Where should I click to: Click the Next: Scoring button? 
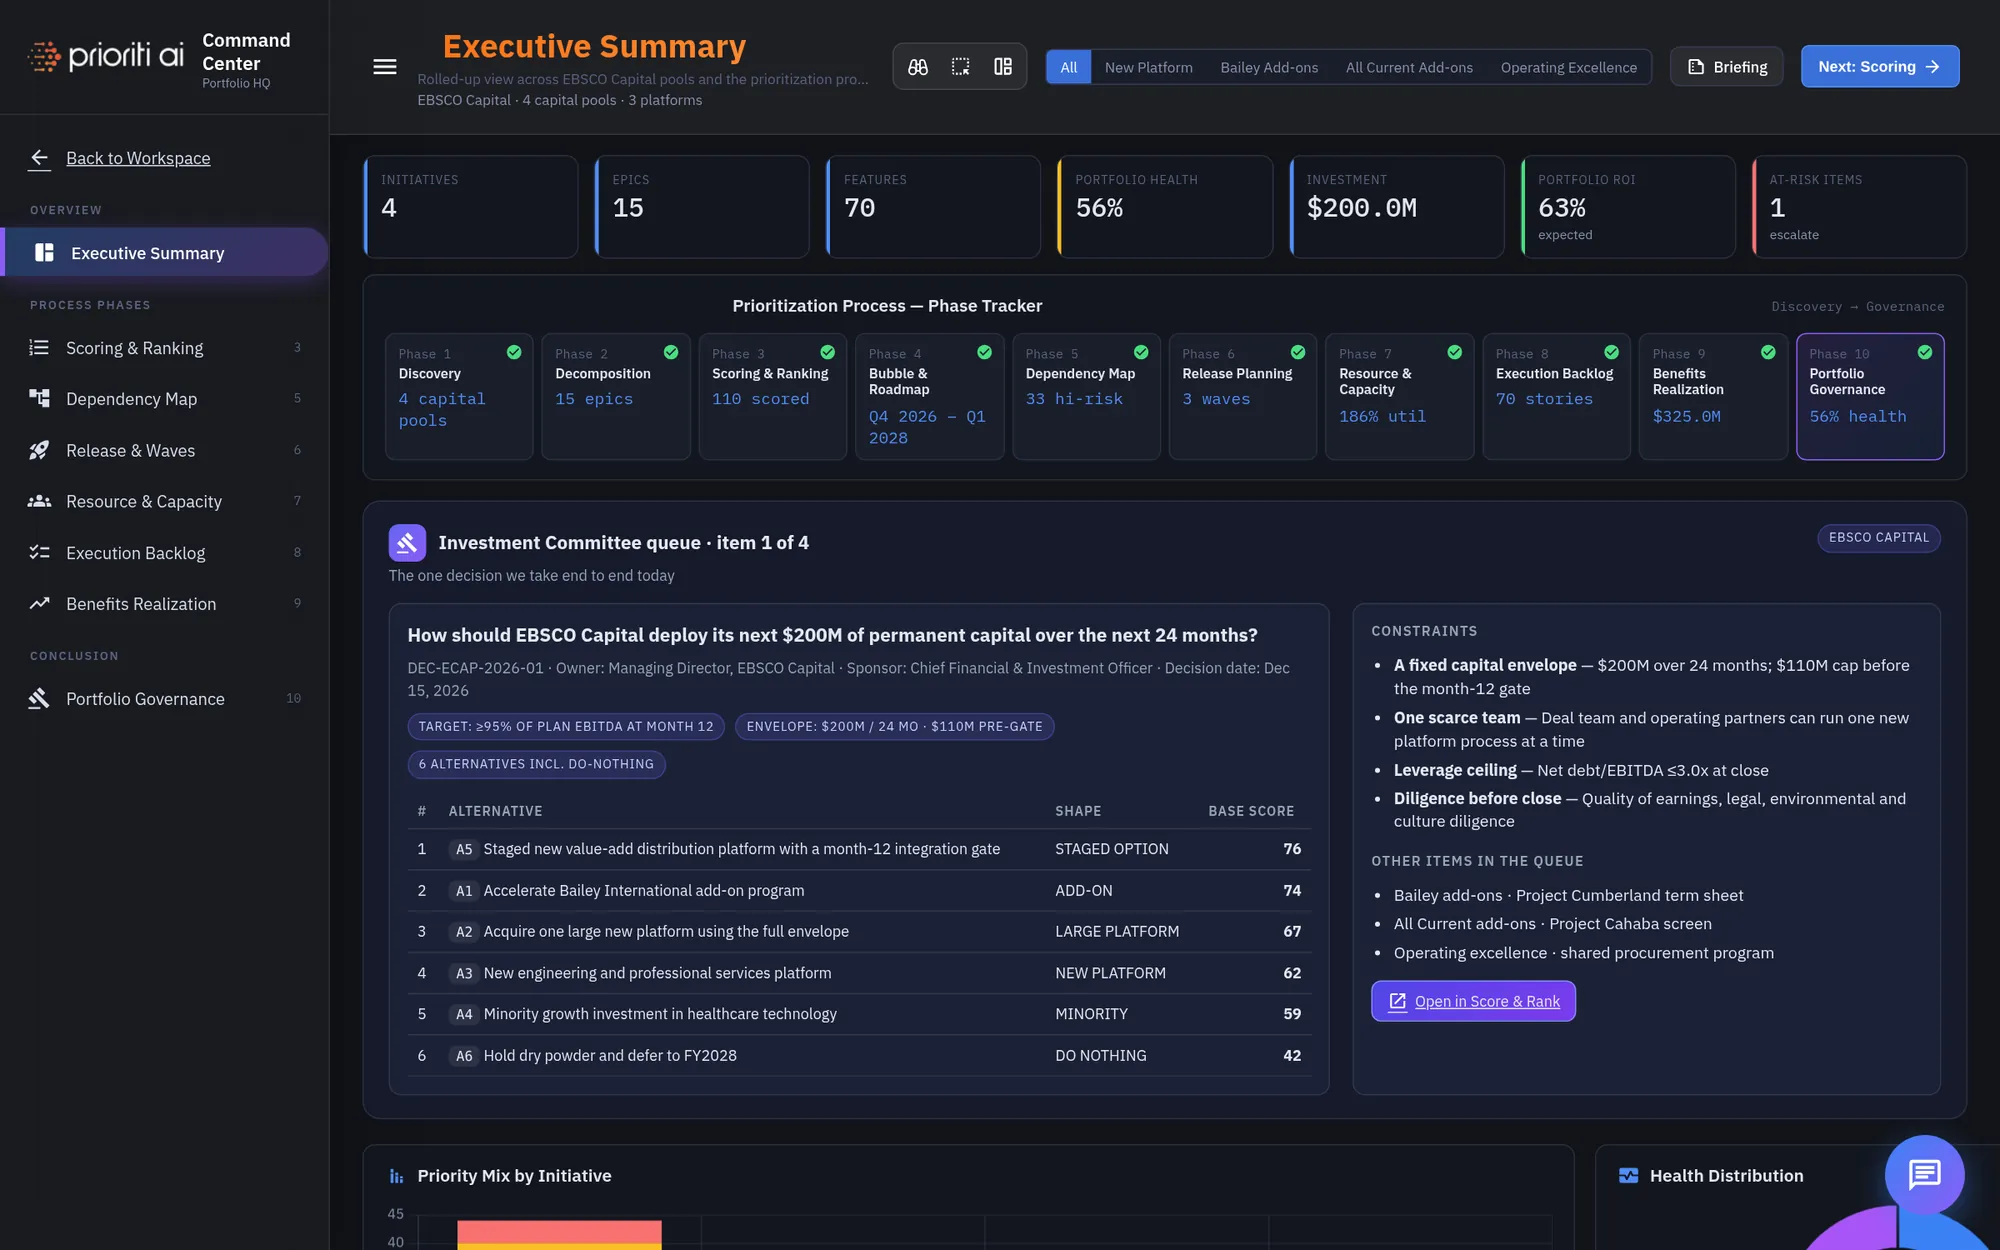click(x=1879, y=67)
